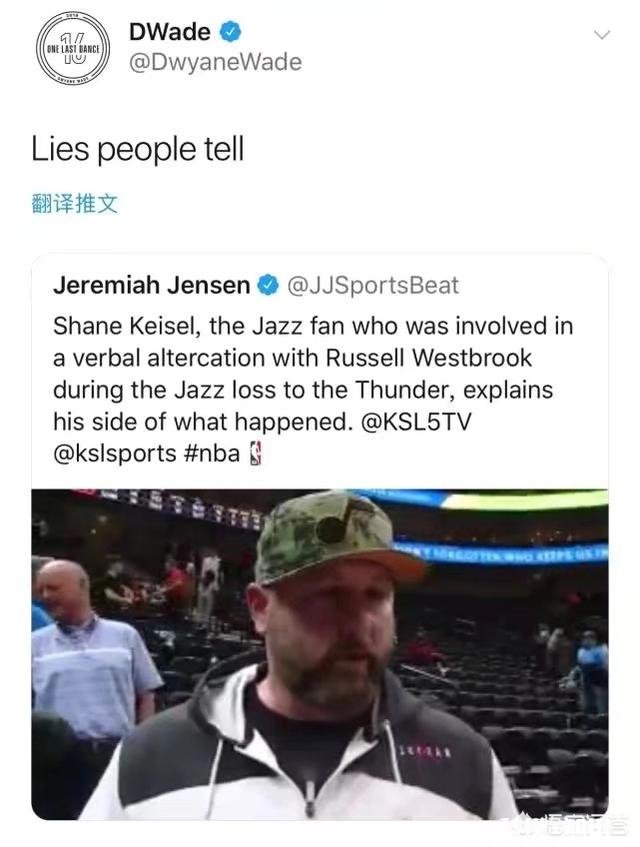Click DWade's blue verified badge
This screenshot has height=847, width=640.
230,32
